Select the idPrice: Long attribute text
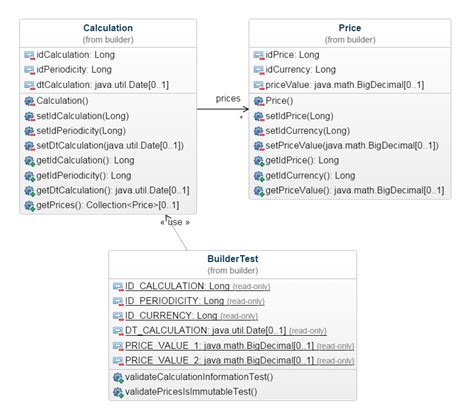Image resolution: width=474 pixels, height=418 pixels. [x=292, y=55]
